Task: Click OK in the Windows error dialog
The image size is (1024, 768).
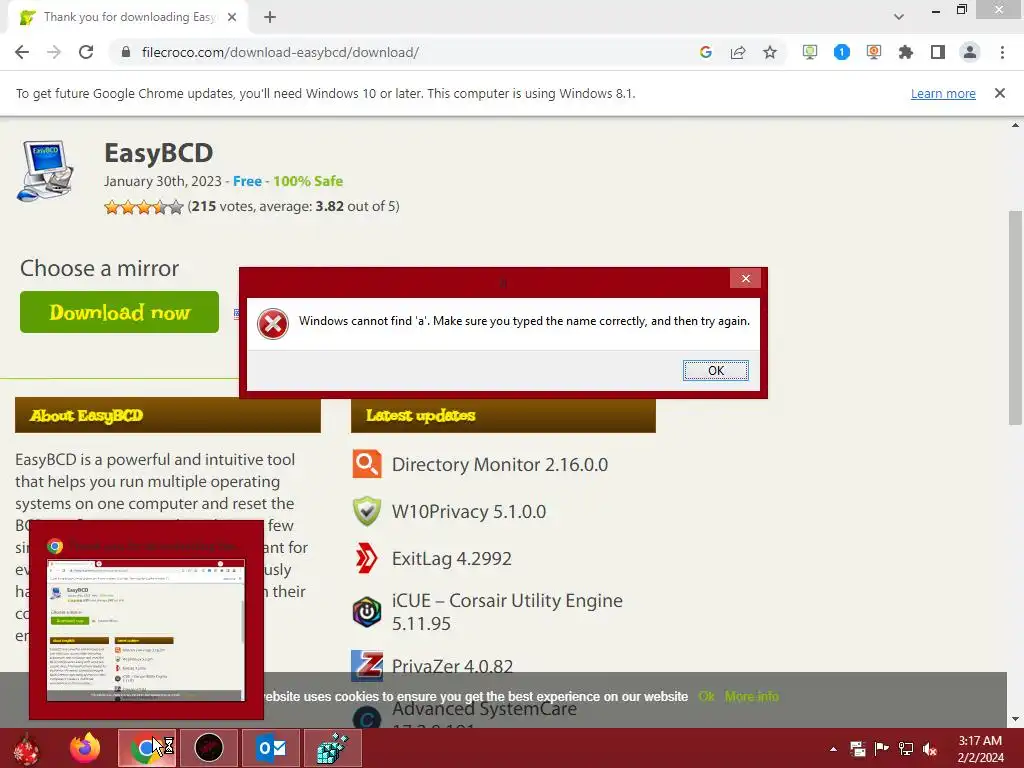Action: [x=716, y=370]
